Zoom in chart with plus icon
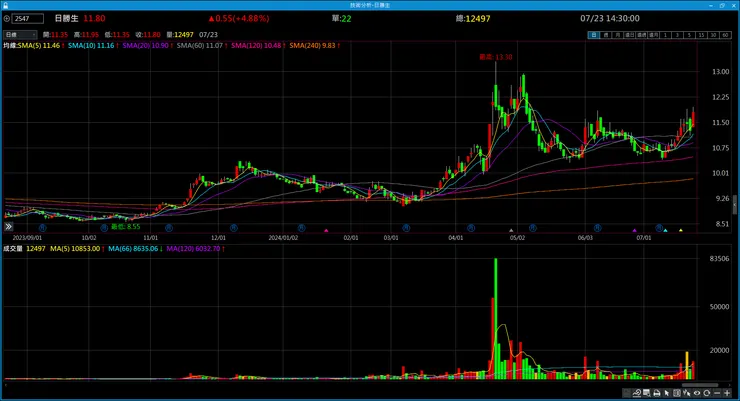This screenshot has width=740, height=401. (x=727, y=393)
